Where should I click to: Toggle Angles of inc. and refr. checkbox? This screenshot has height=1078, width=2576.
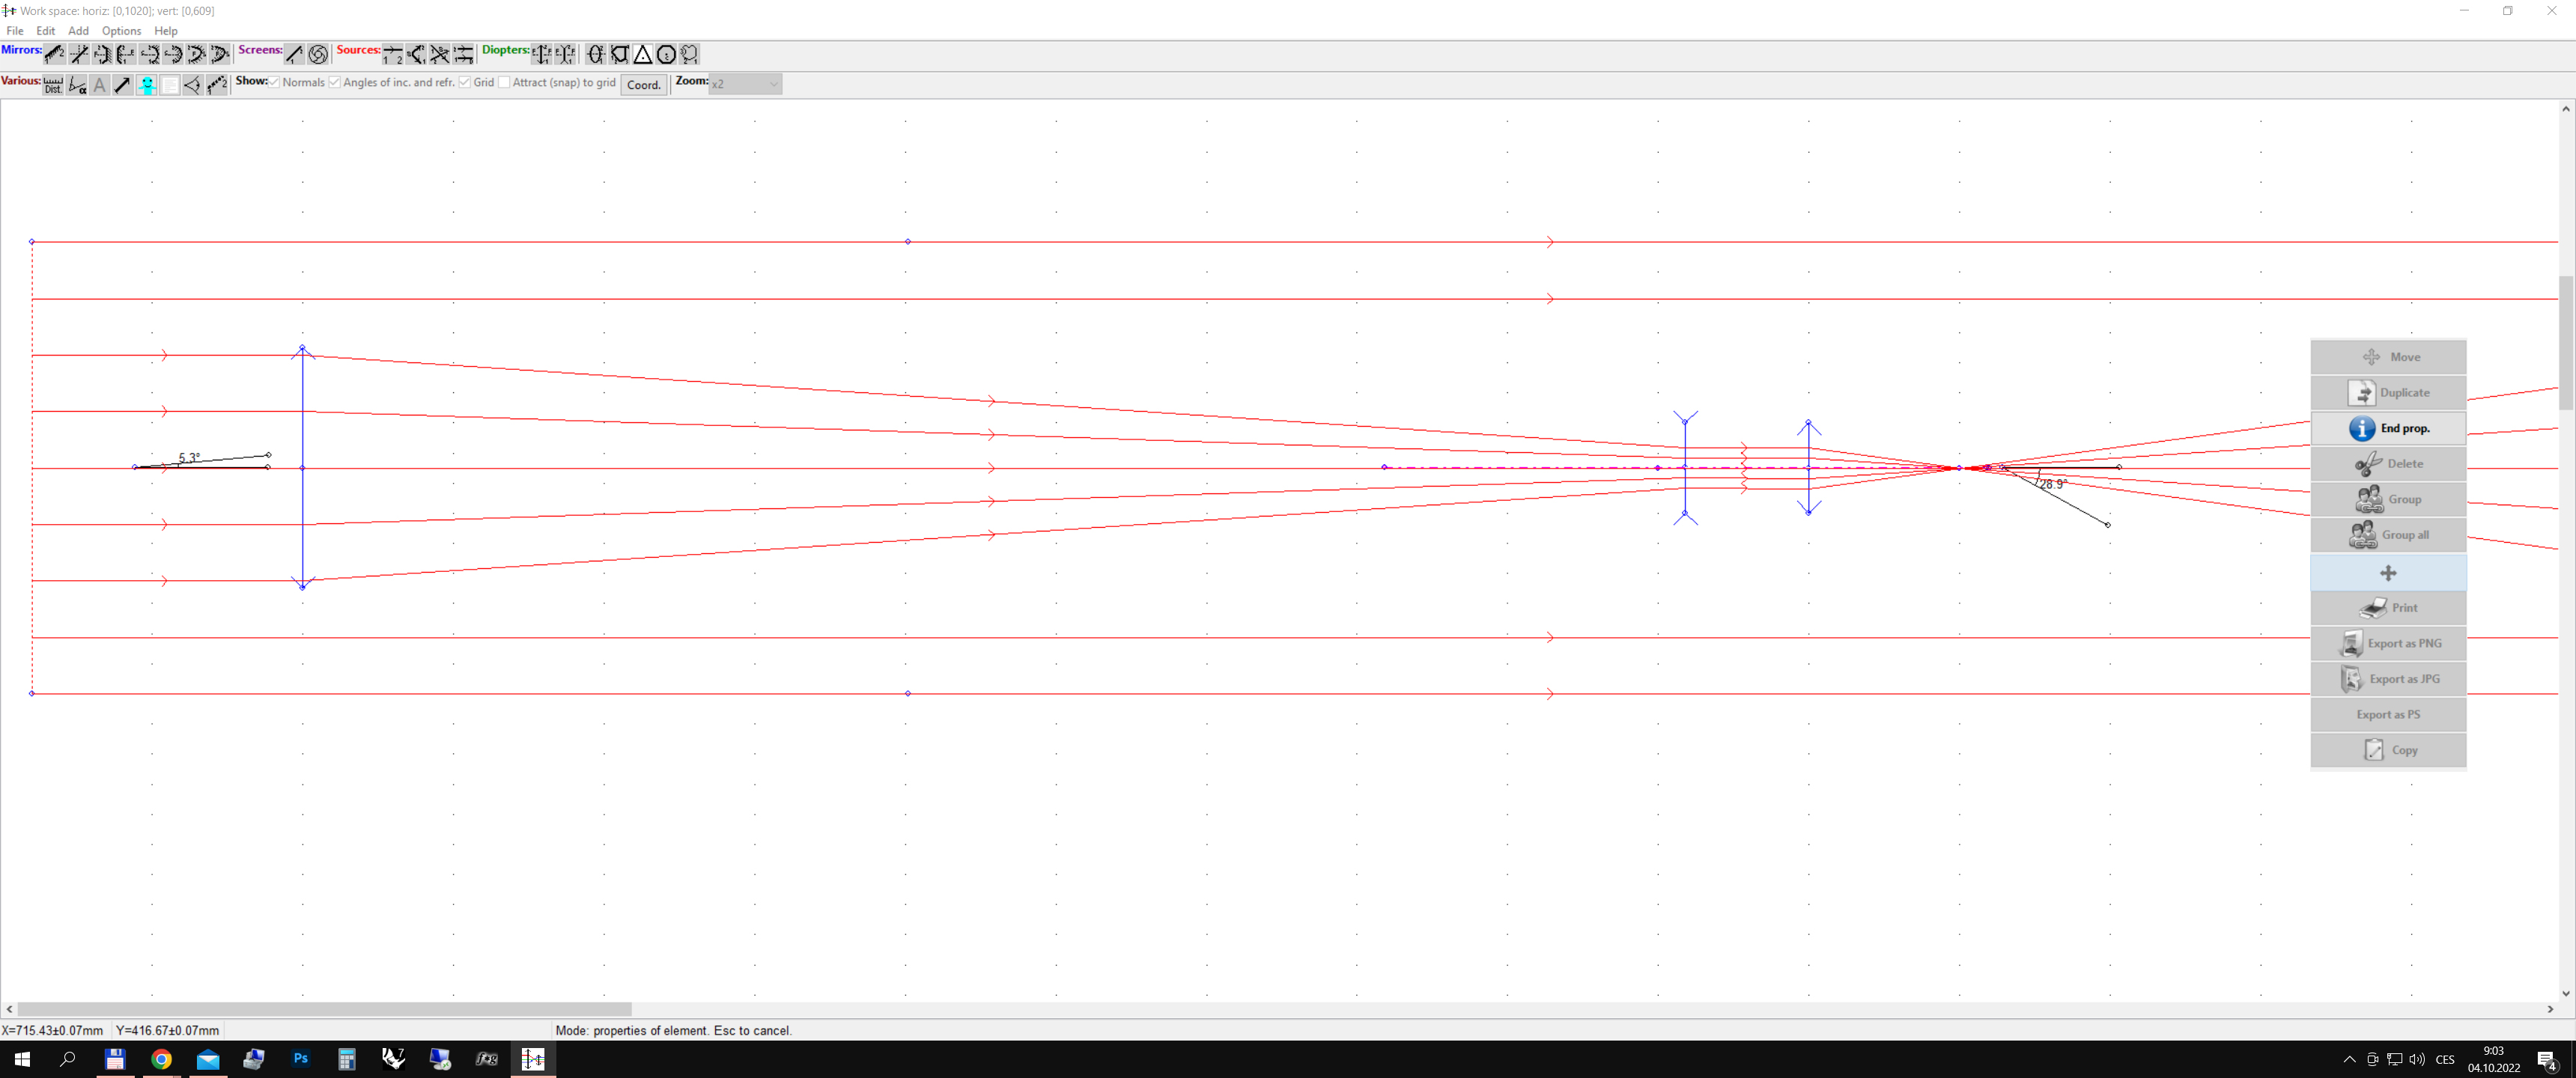[x=335, y=82]
